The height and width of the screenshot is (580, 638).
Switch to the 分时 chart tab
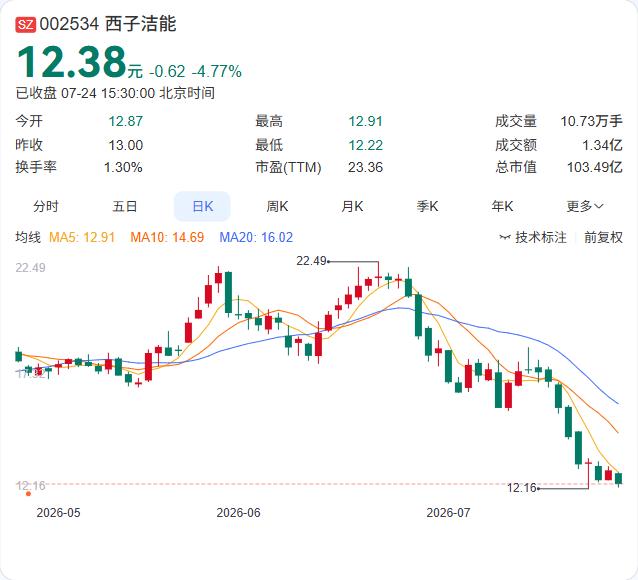pos(46,206)
